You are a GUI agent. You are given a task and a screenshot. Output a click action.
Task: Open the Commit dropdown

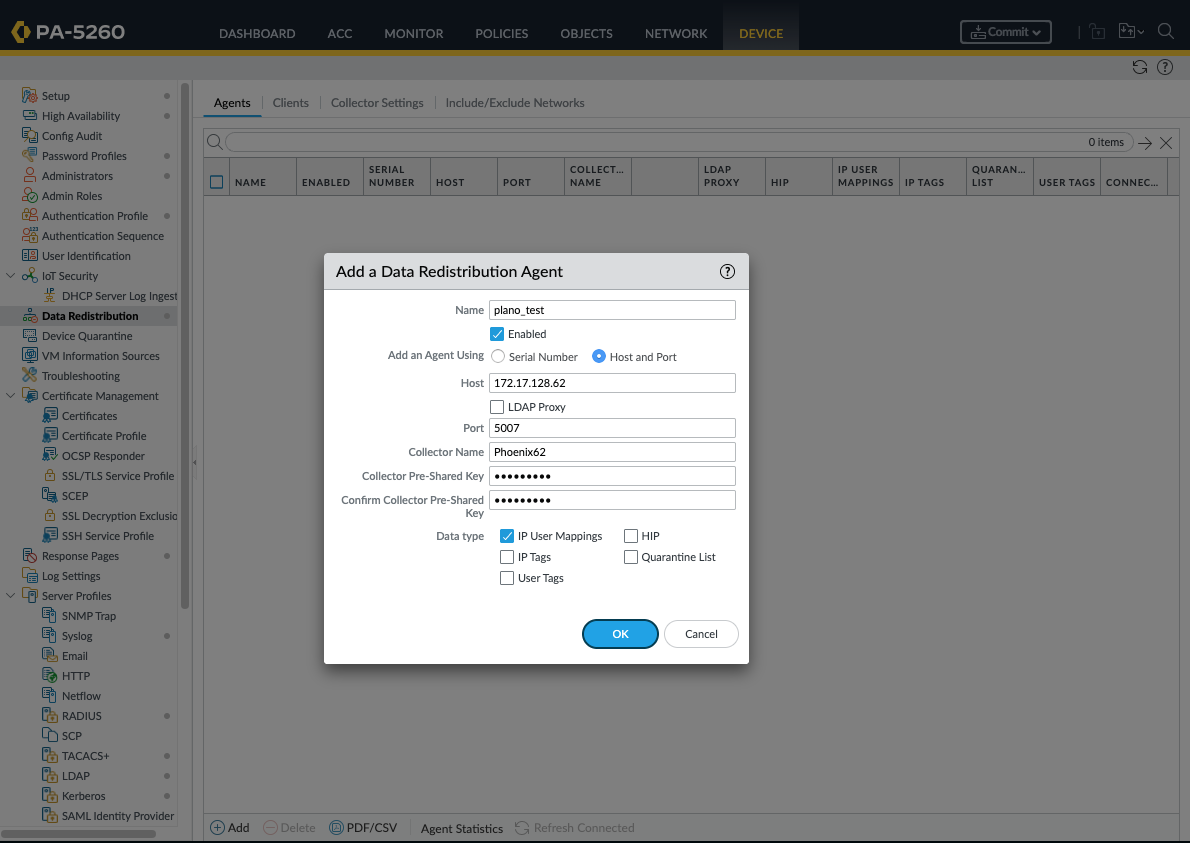[x=1005, y=32]
